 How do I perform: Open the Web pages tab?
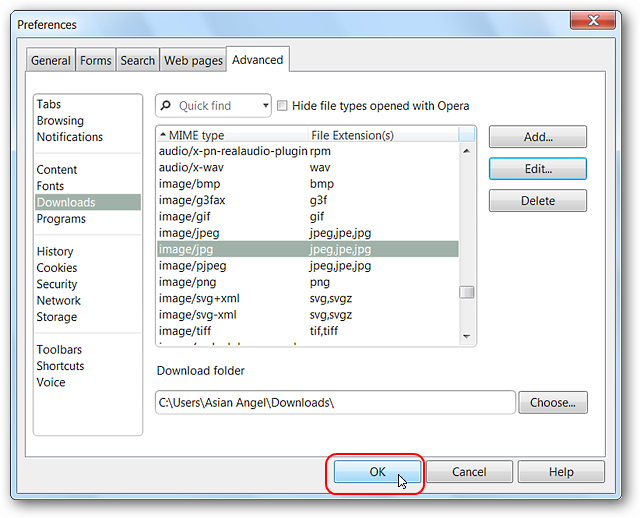[193, 61]
